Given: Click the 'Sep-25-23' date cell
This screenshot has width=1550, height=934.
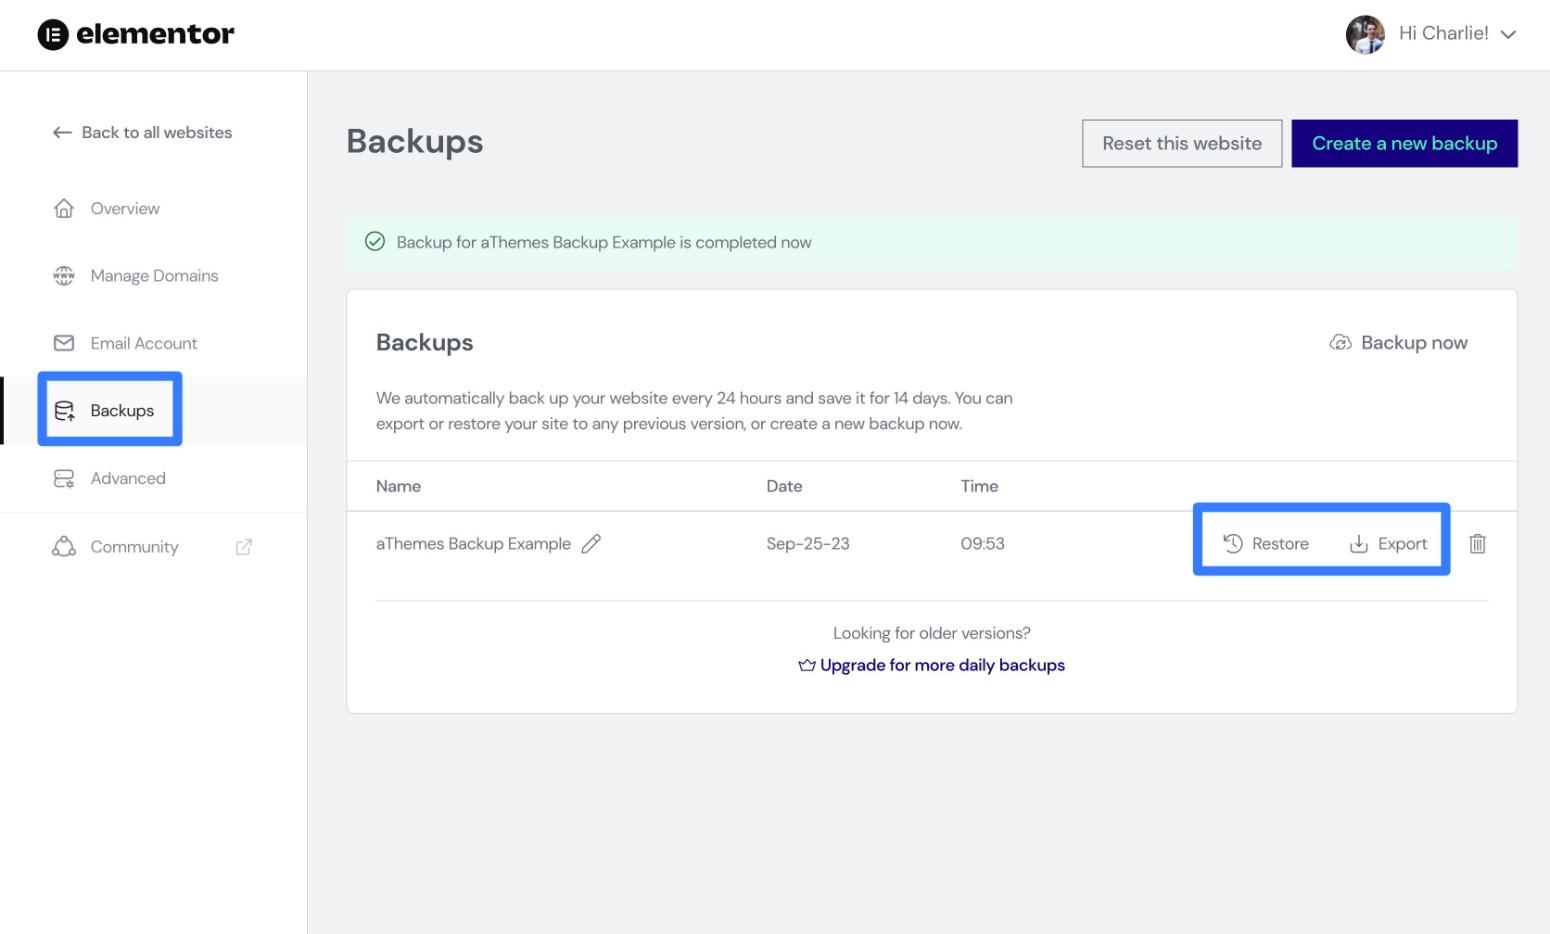Looking at the screenshot, I should tap(808, 544).
